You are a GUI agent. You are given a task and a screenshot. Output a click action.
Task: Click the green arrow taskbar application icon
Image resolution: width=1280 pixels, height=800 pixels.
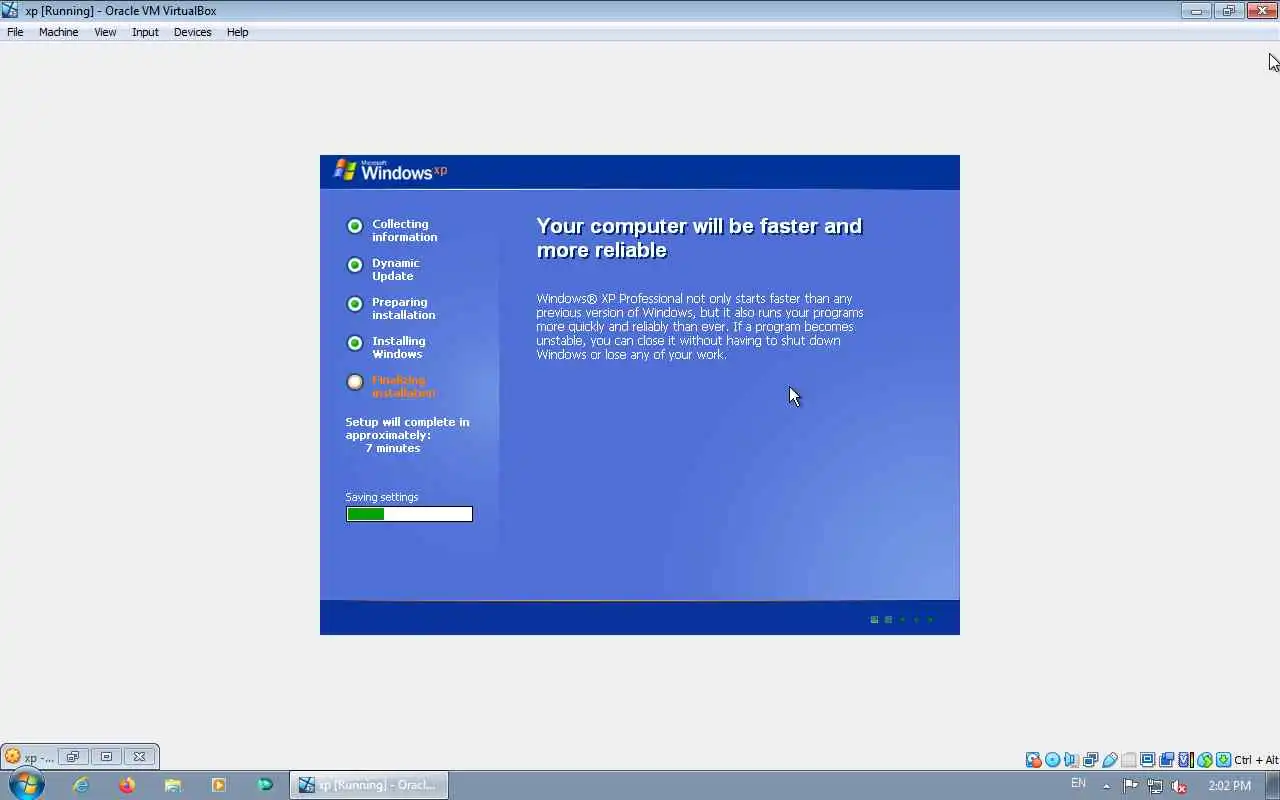click(265, 785)
